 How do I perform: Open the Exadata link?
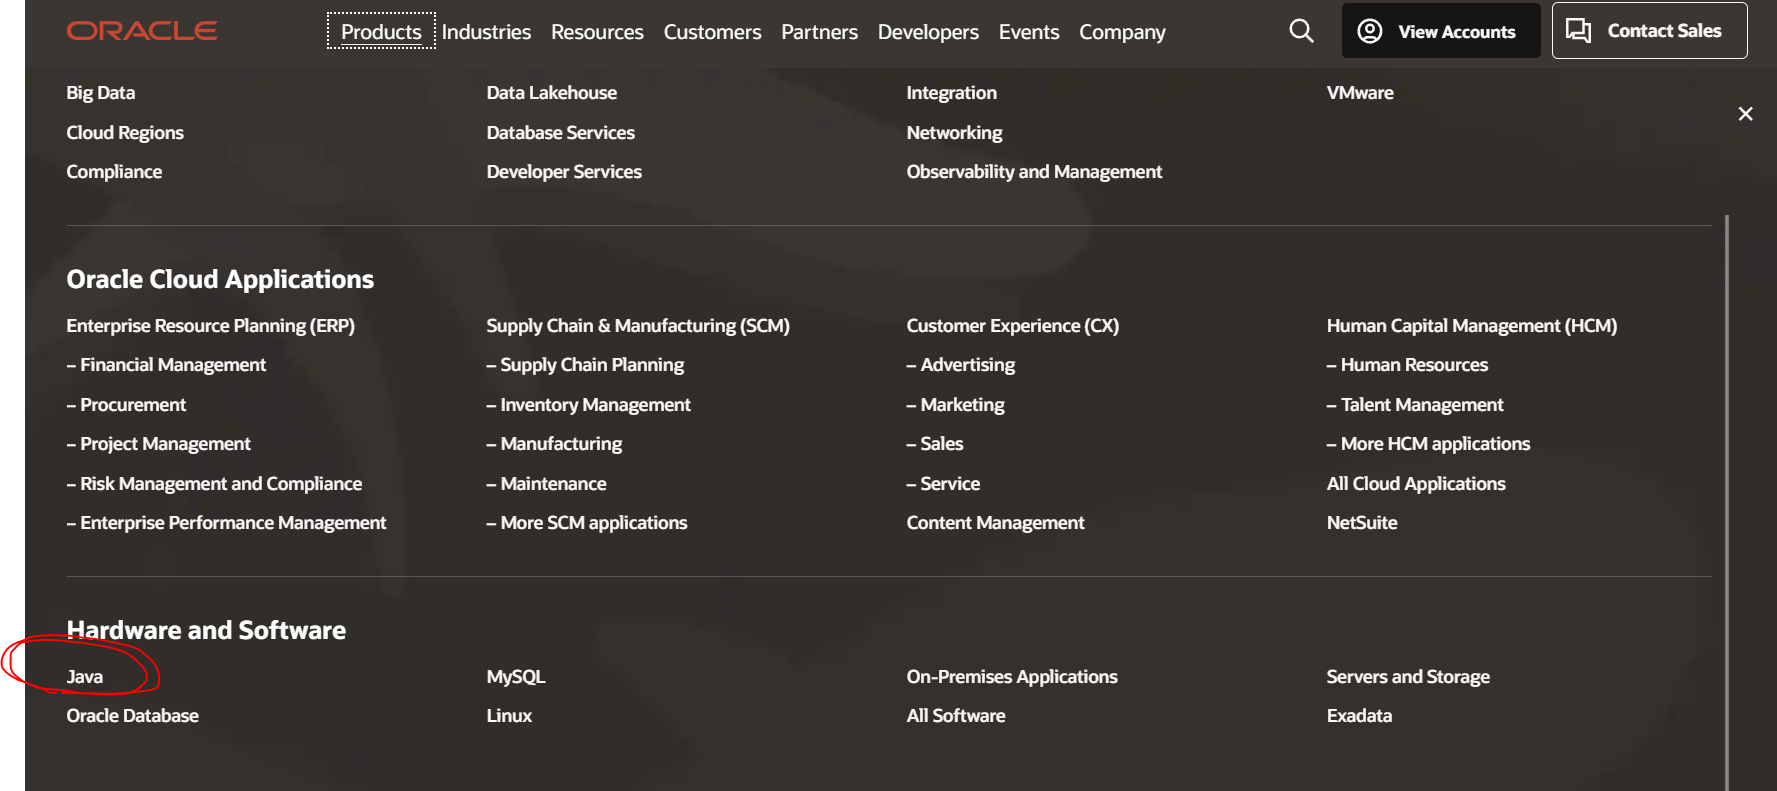tap(1358, 716)
